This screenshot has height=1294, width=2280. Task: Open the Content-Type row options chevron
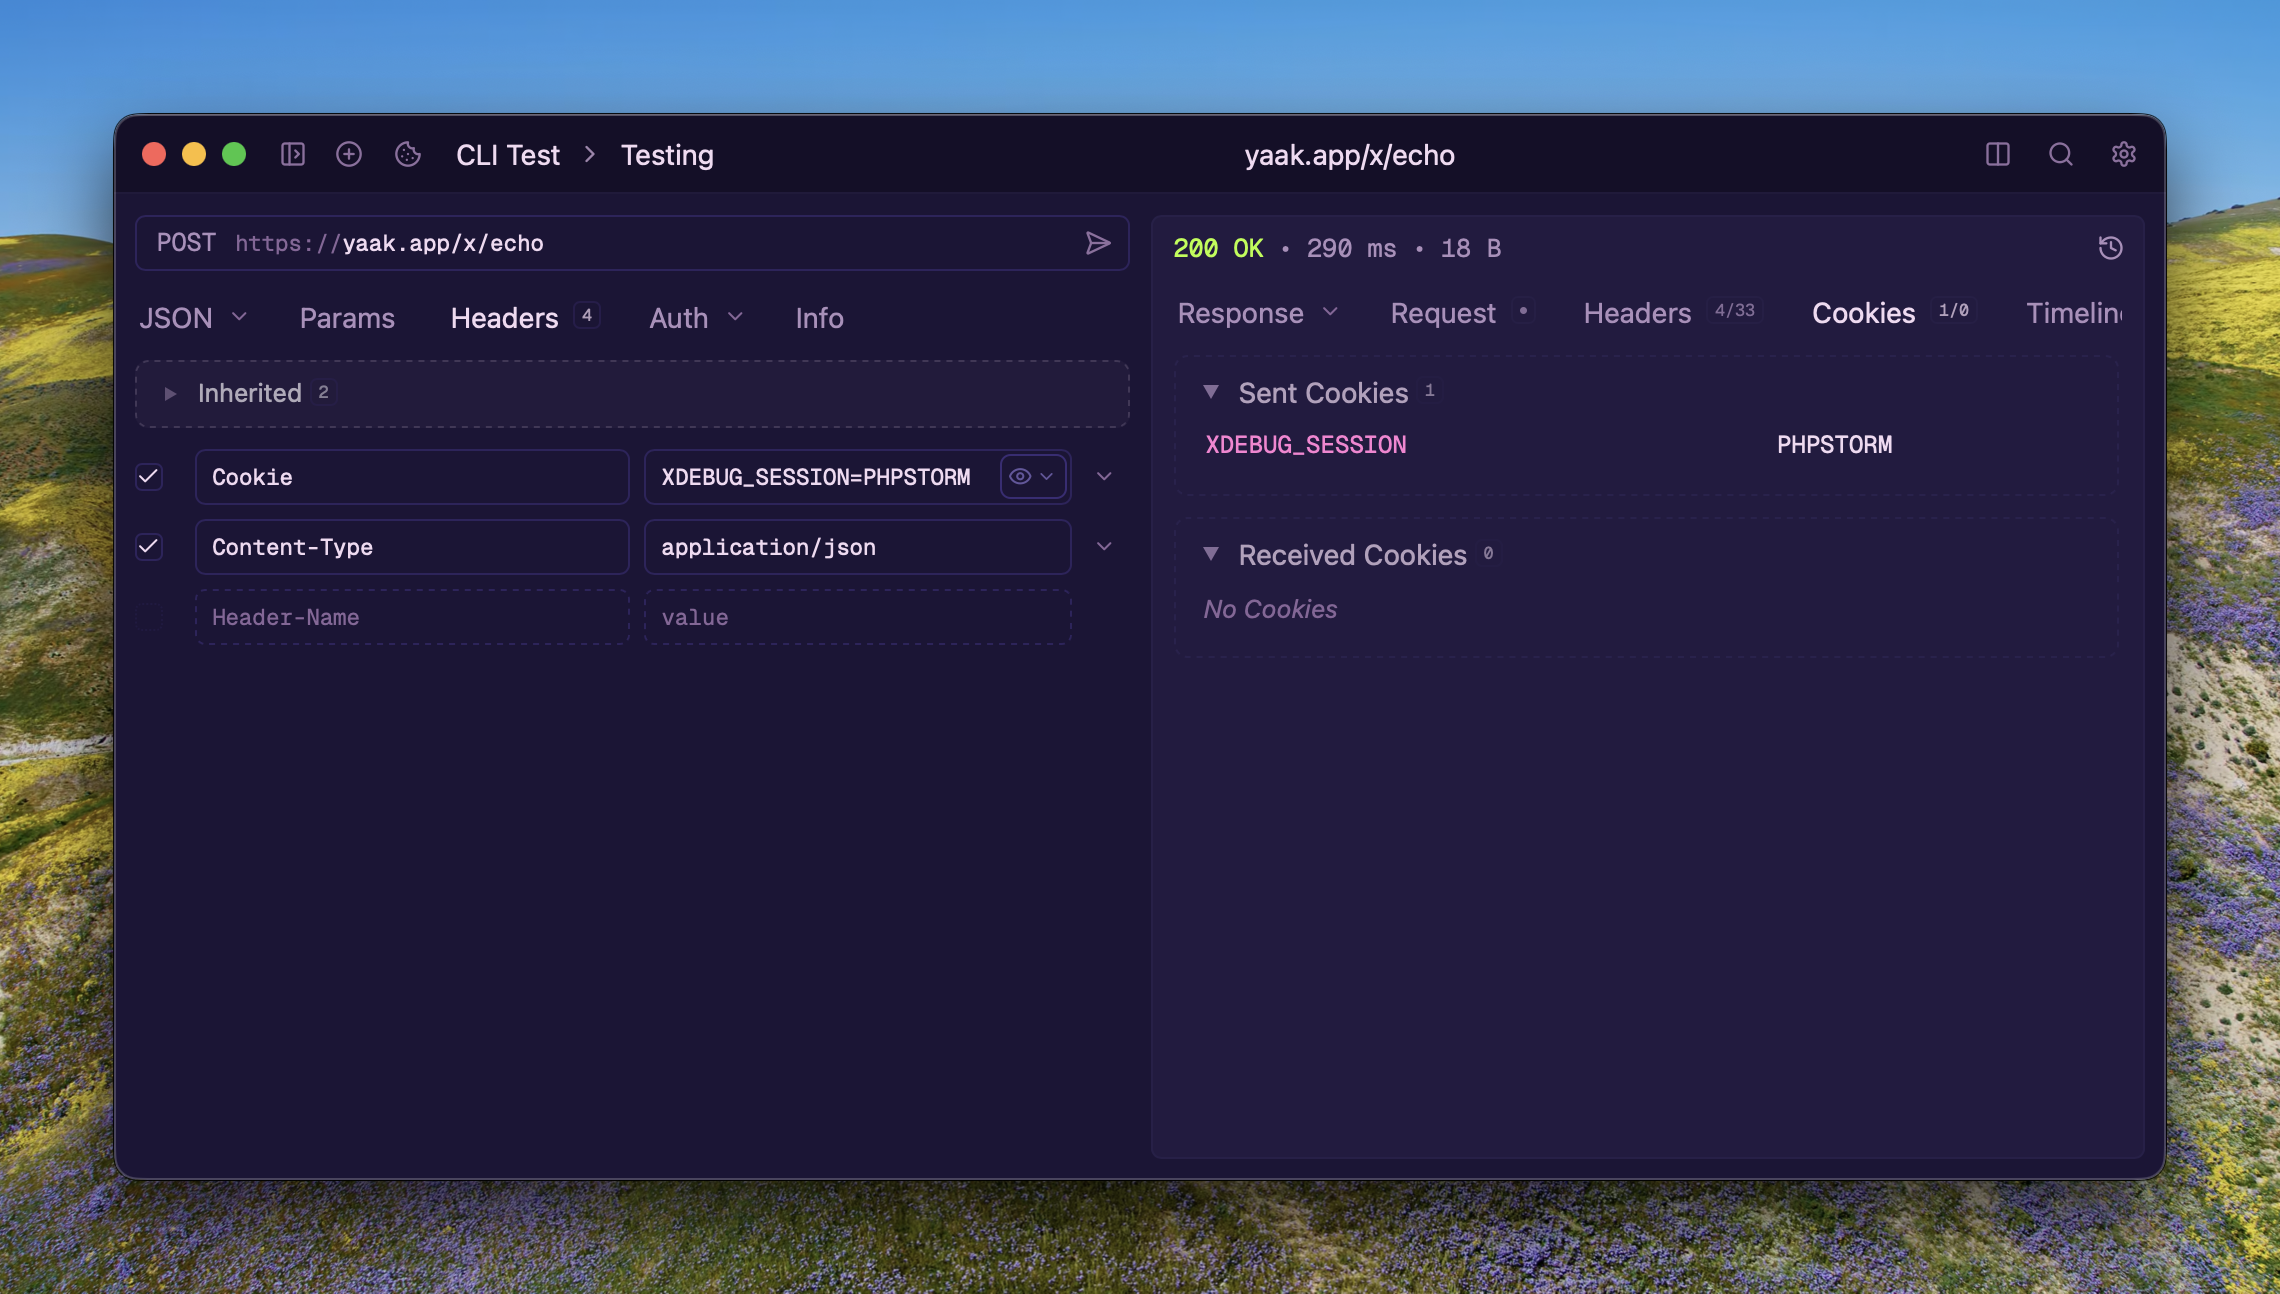pos(1104,547)
